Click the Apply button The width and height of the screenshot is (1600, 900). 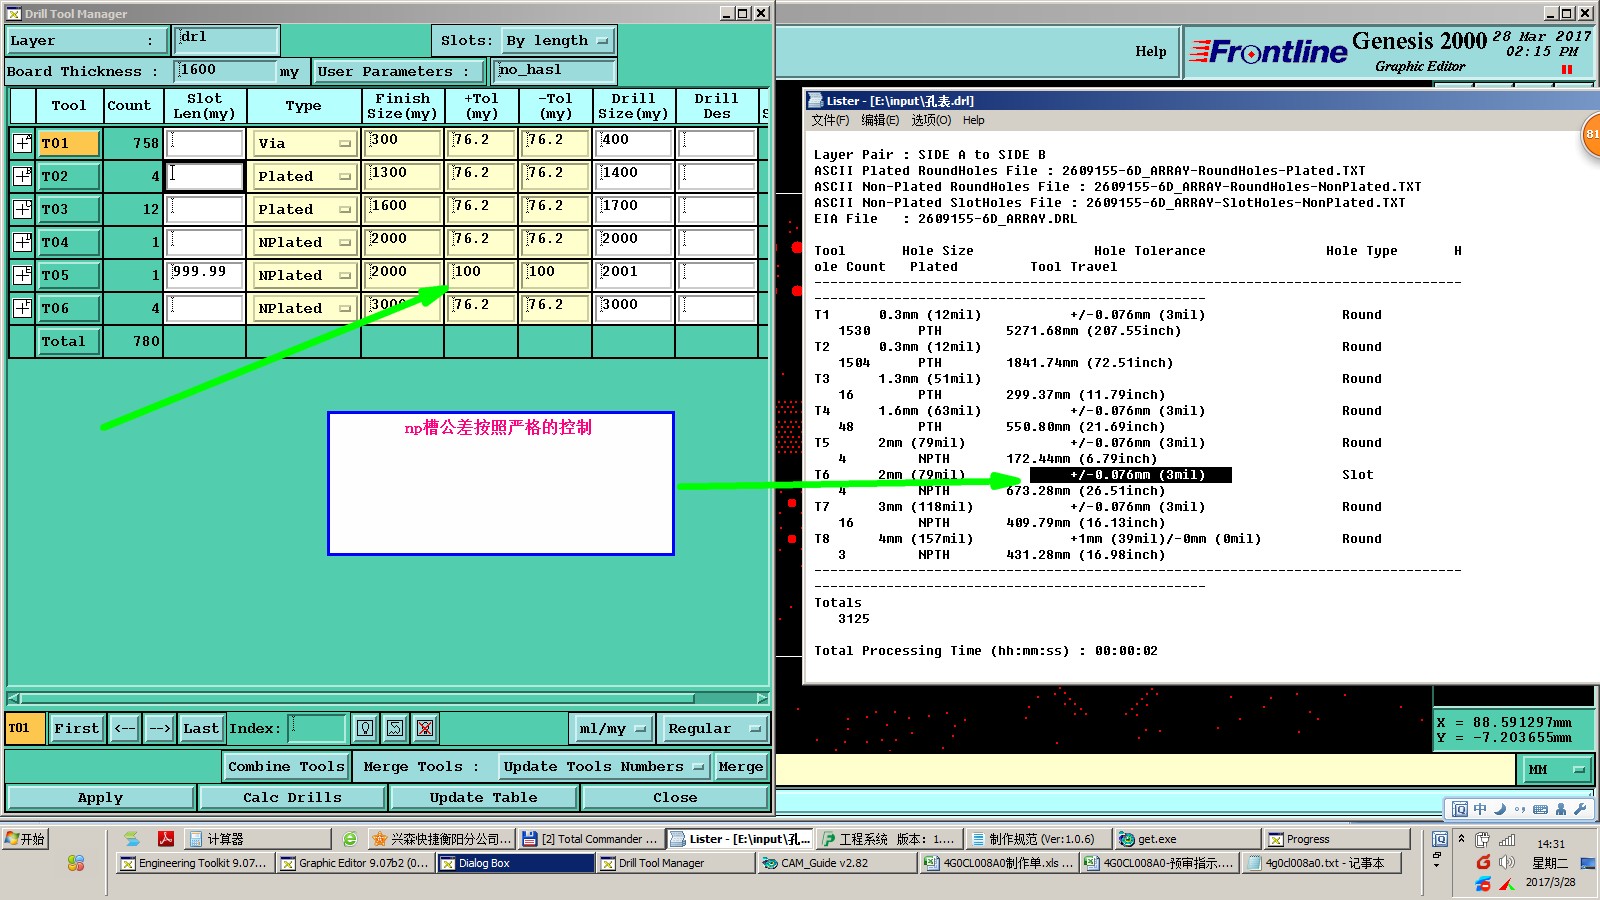tap(100, 797)
